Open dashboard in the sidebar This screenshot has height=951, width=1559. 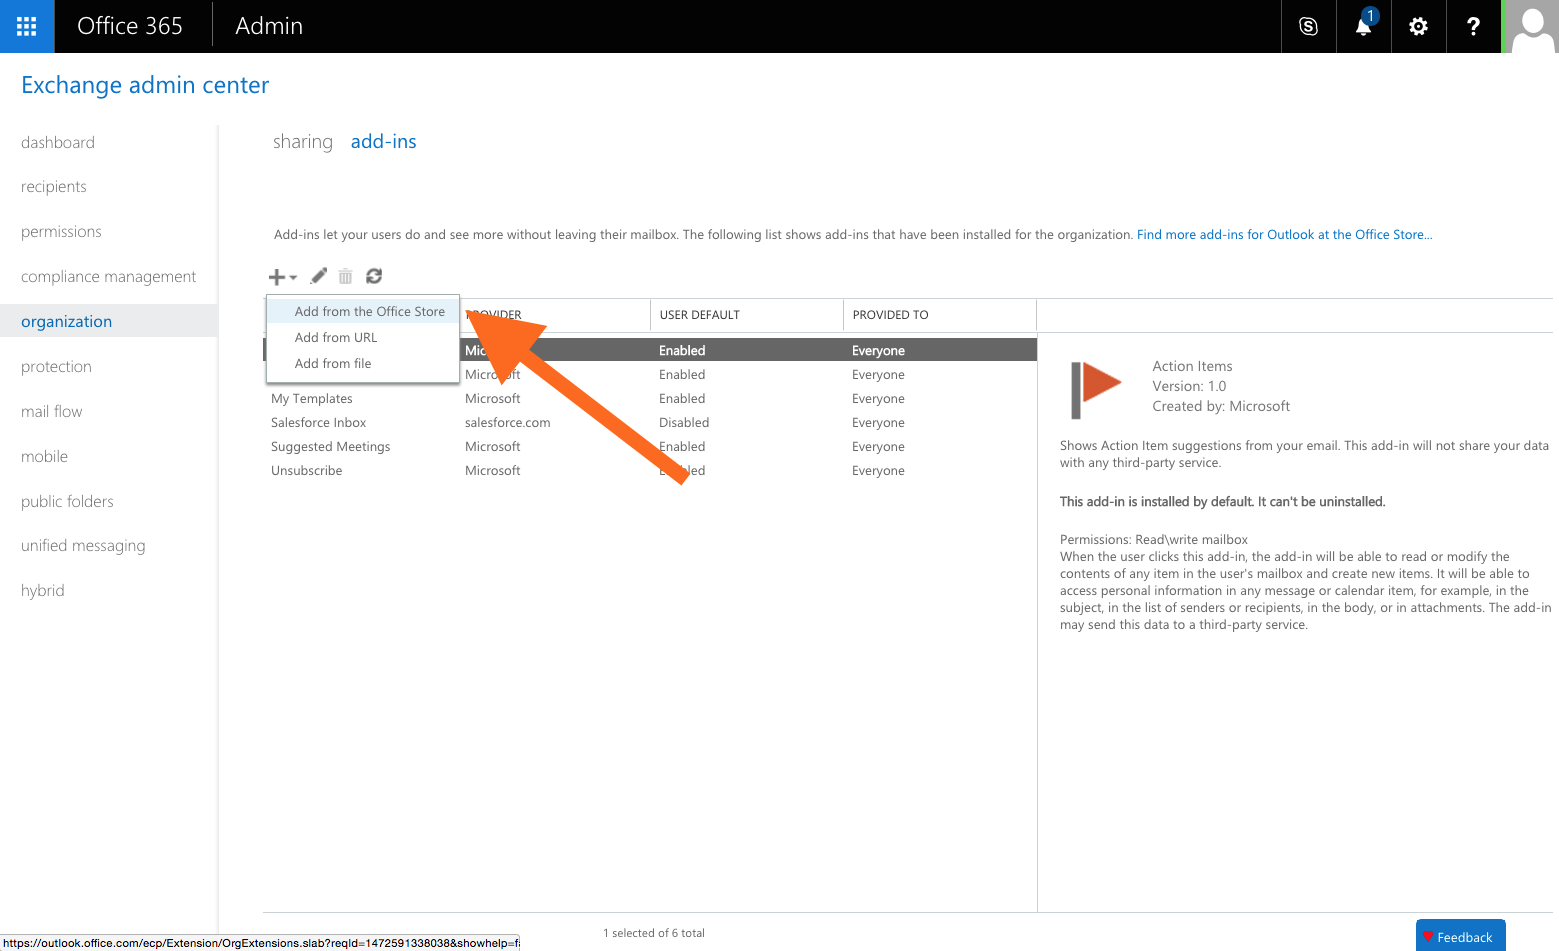tap(58, 142)
